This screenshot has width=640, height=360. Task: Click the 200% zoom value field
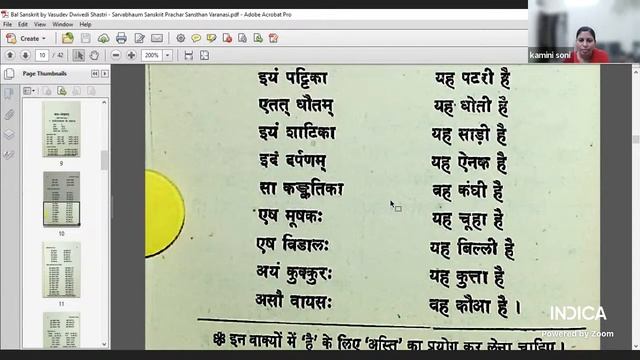[x=152, y=55]
